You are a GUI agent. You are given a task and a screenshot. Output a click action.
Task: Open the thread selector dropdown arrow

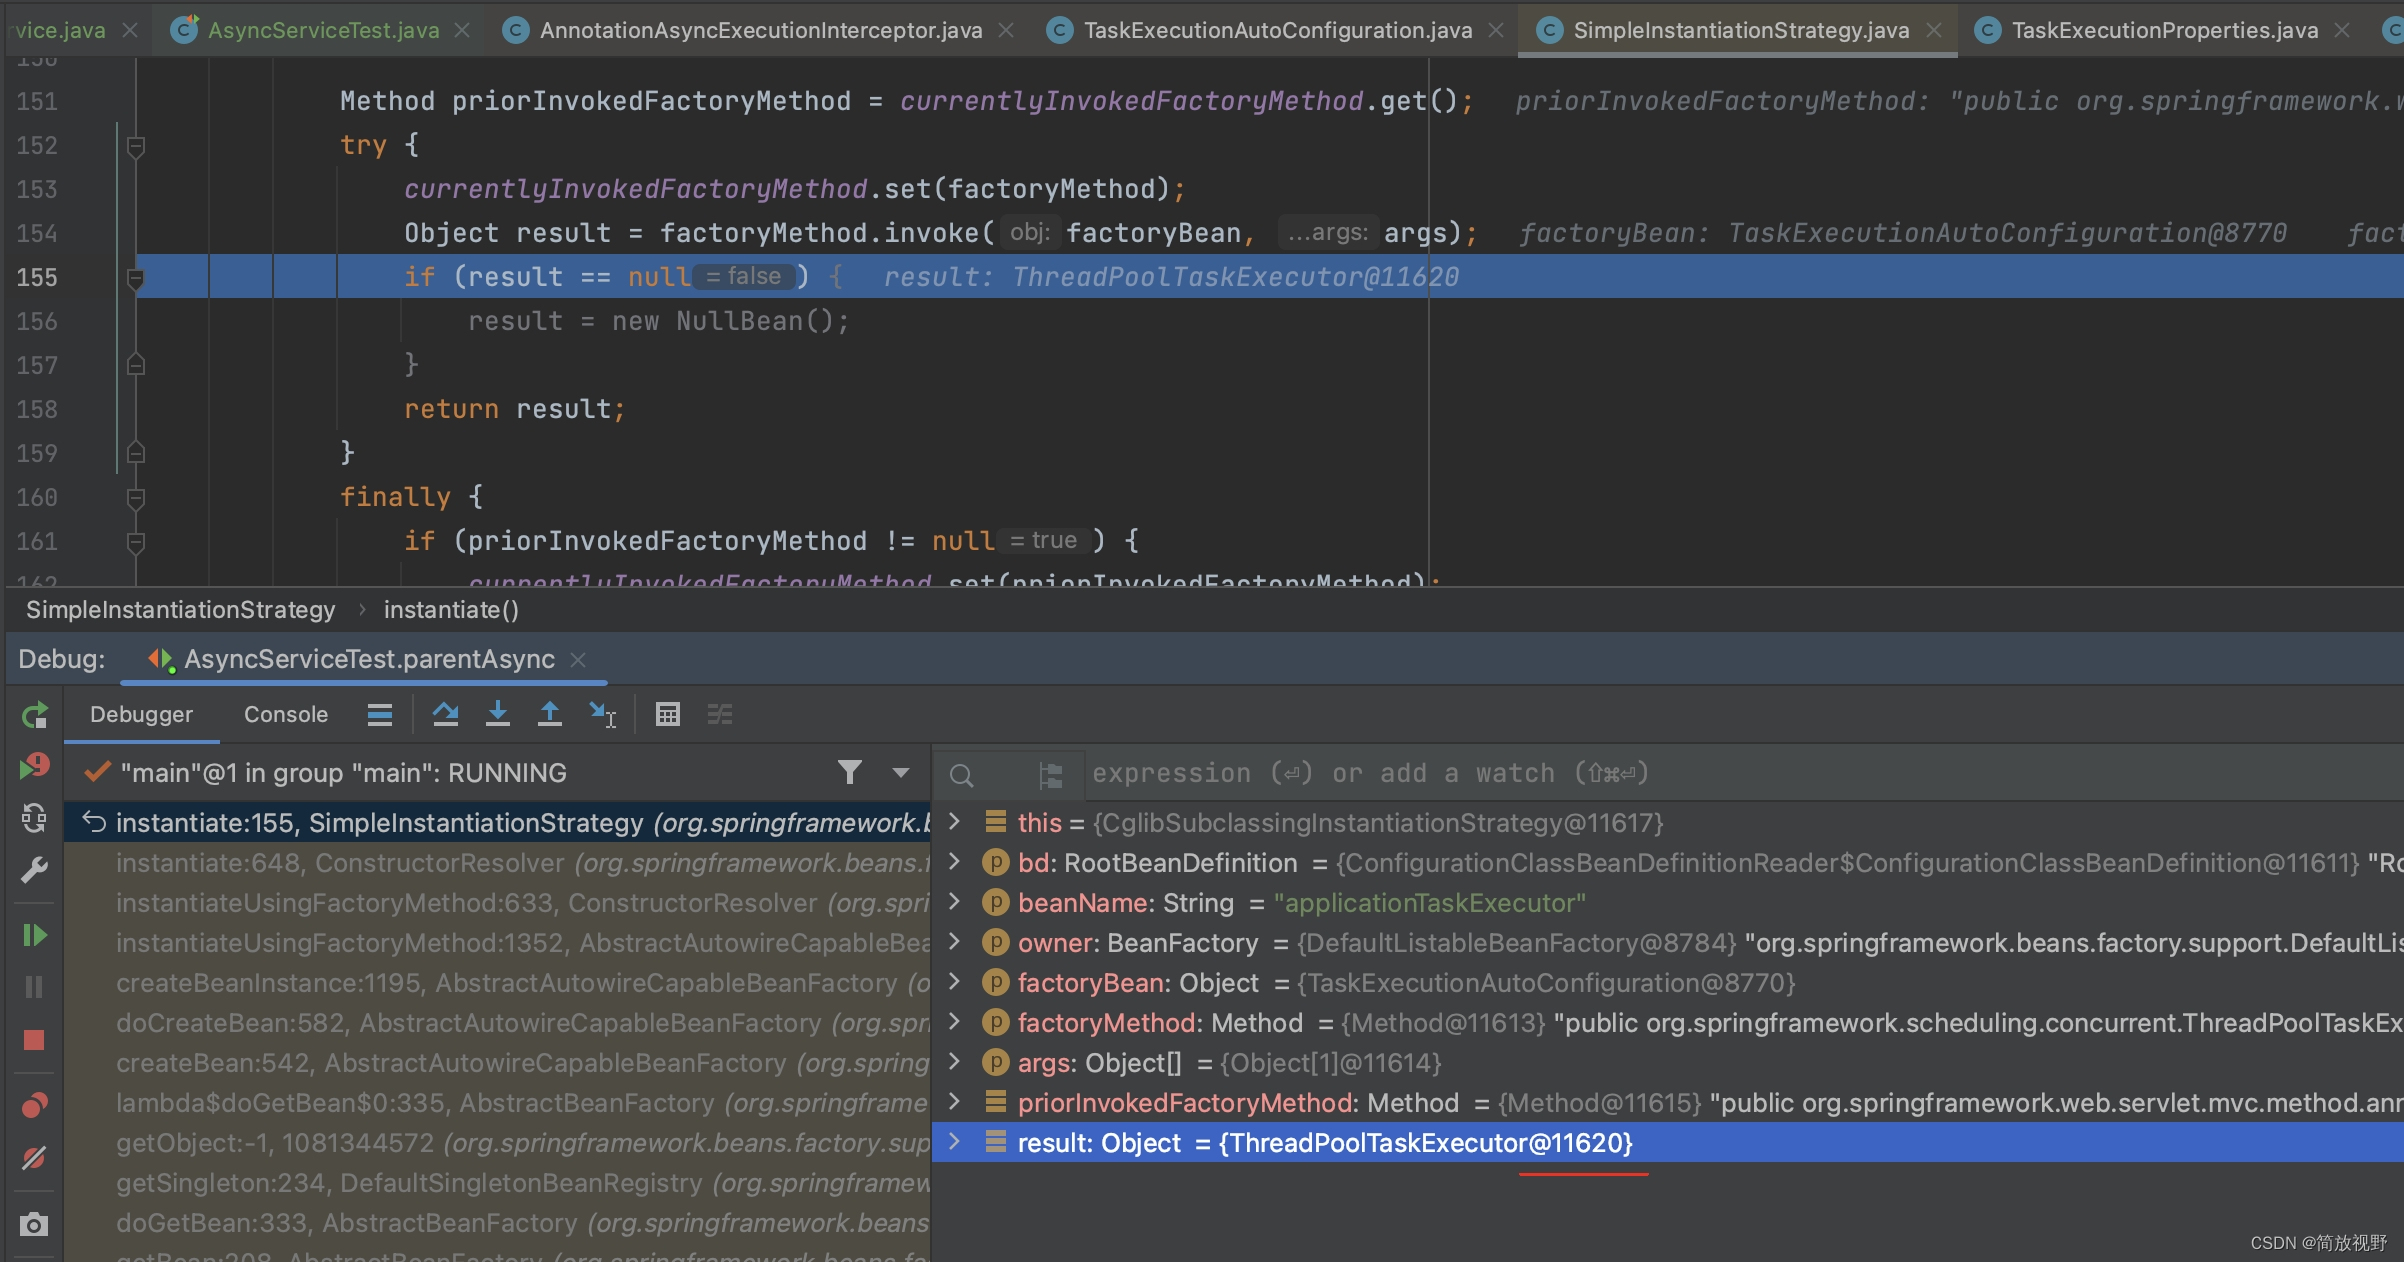coord(900,772)
